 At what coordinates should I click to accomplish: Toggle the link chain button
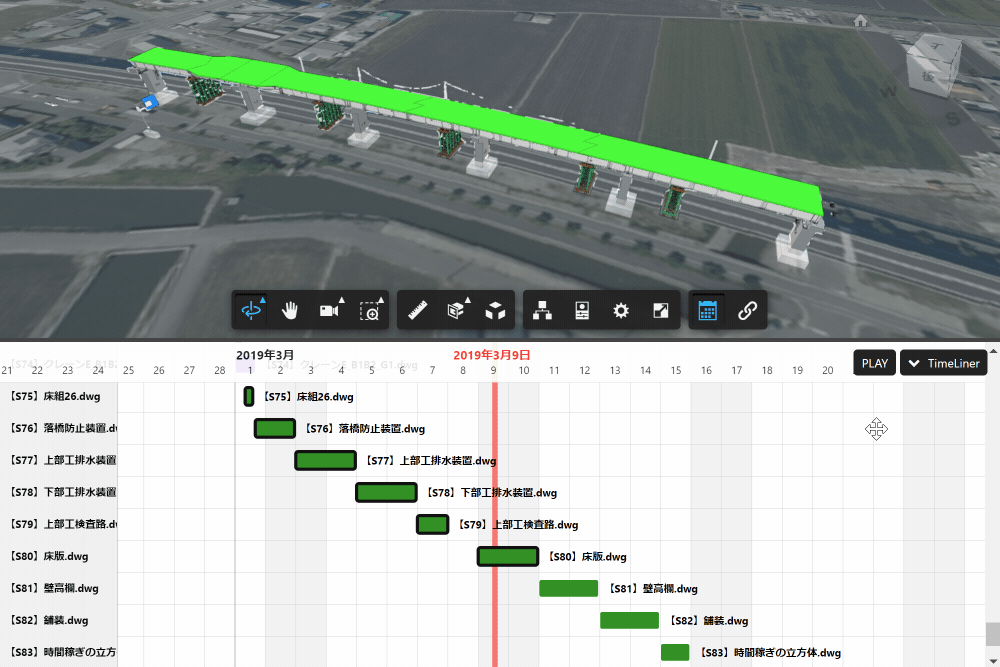747,311
